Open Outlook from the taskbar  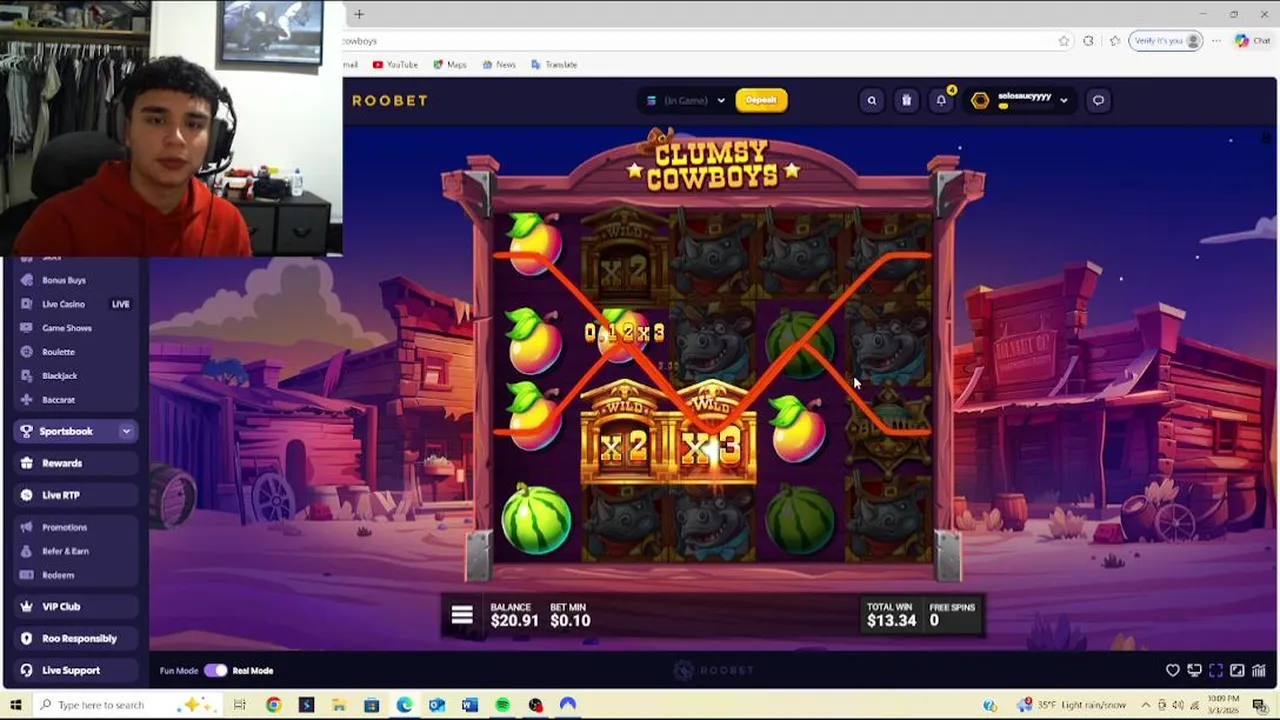437,705
